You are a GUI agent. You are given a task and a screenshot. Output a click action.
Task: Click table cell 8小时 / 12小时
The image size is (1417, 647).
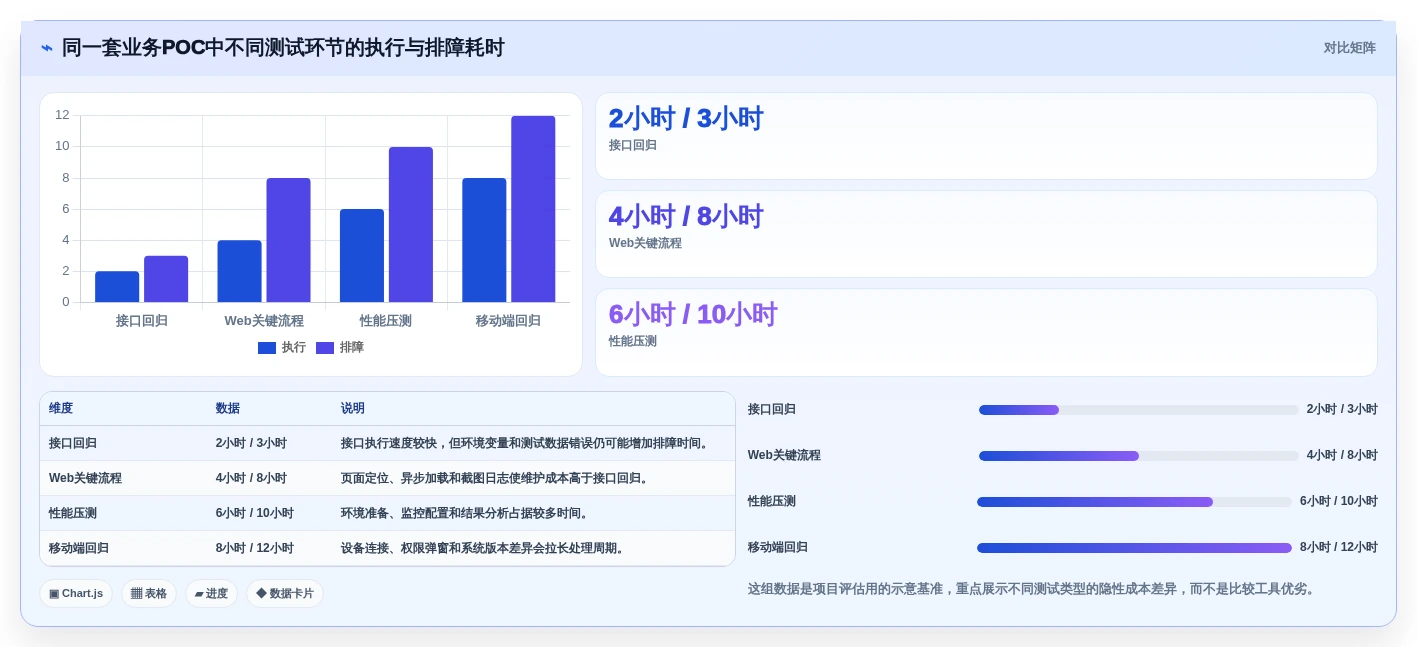[x=255, y=549]
